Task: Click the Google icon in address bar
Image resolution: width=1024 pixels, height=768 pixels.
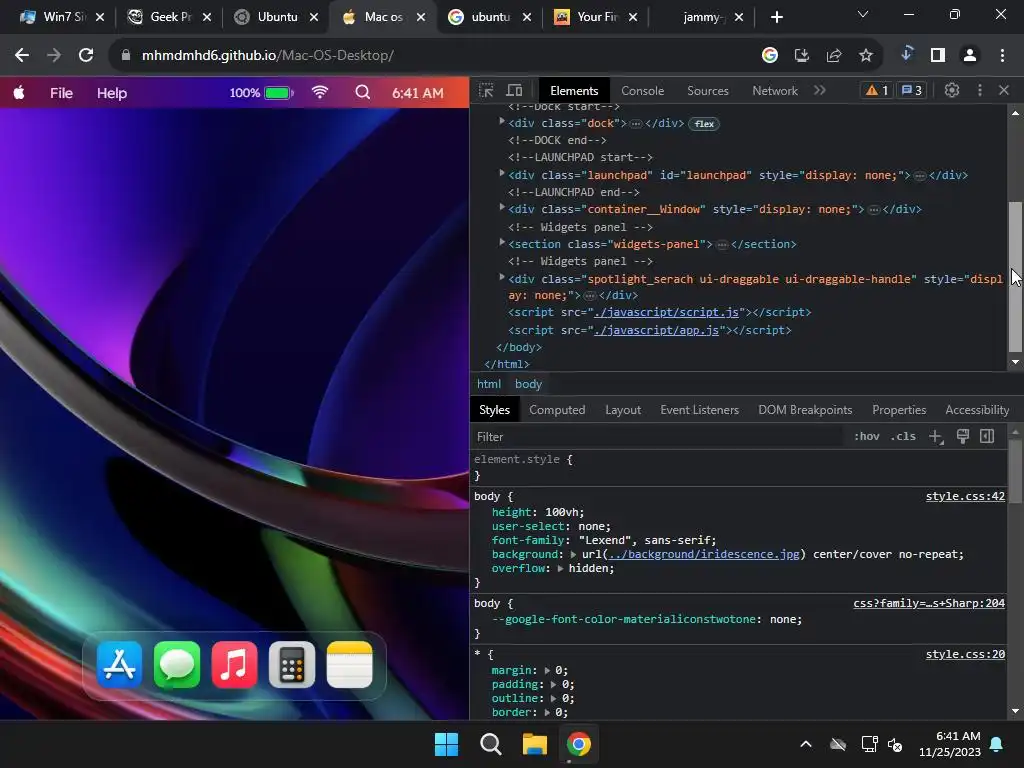Action: coord(769,56)
